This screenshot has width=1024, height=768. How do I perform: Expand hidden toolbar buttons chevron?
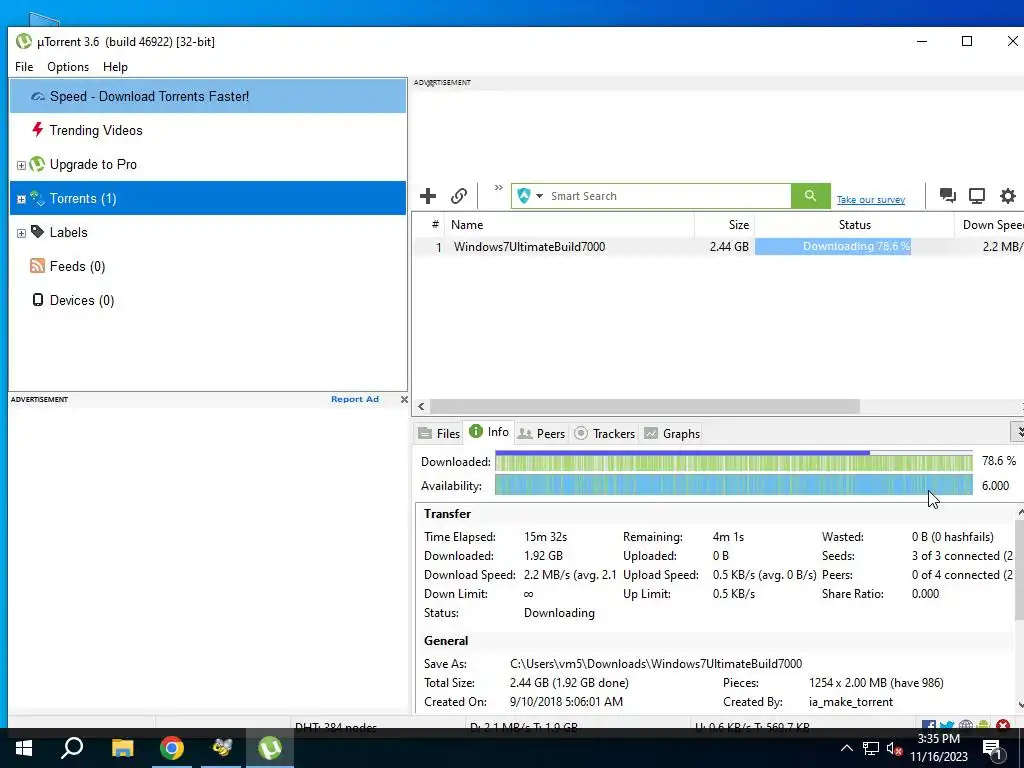(x=498, y=187)
